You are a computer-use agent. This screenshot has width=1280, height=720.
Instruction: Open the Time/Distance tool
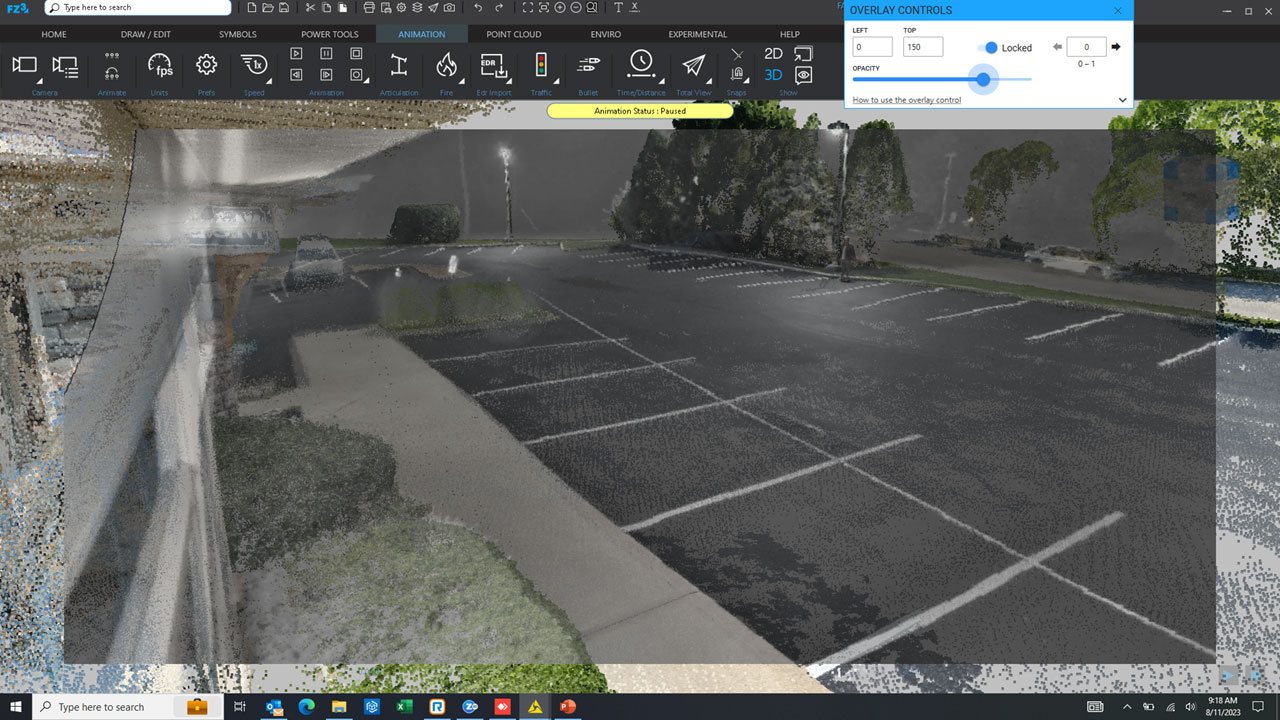pos(641,65)
